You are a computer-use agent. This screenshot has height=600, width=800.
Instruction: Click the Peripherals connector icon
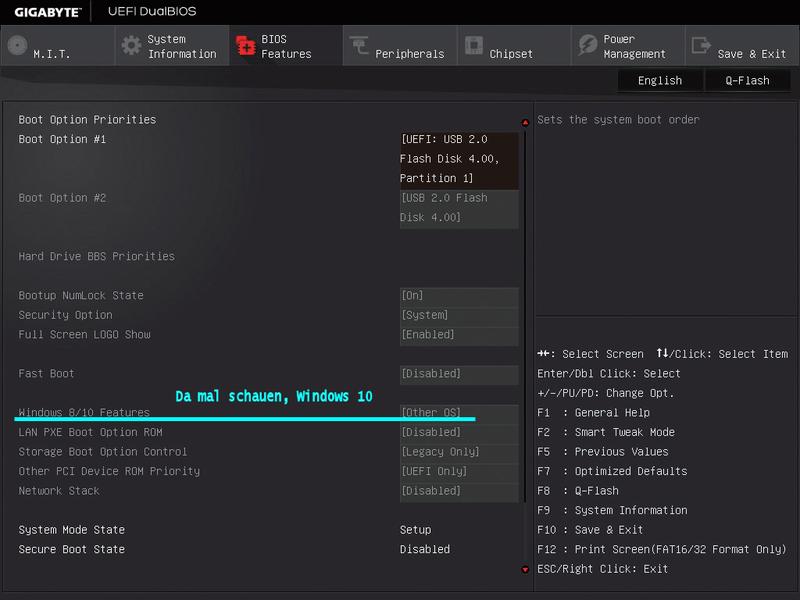coord(359,45)
